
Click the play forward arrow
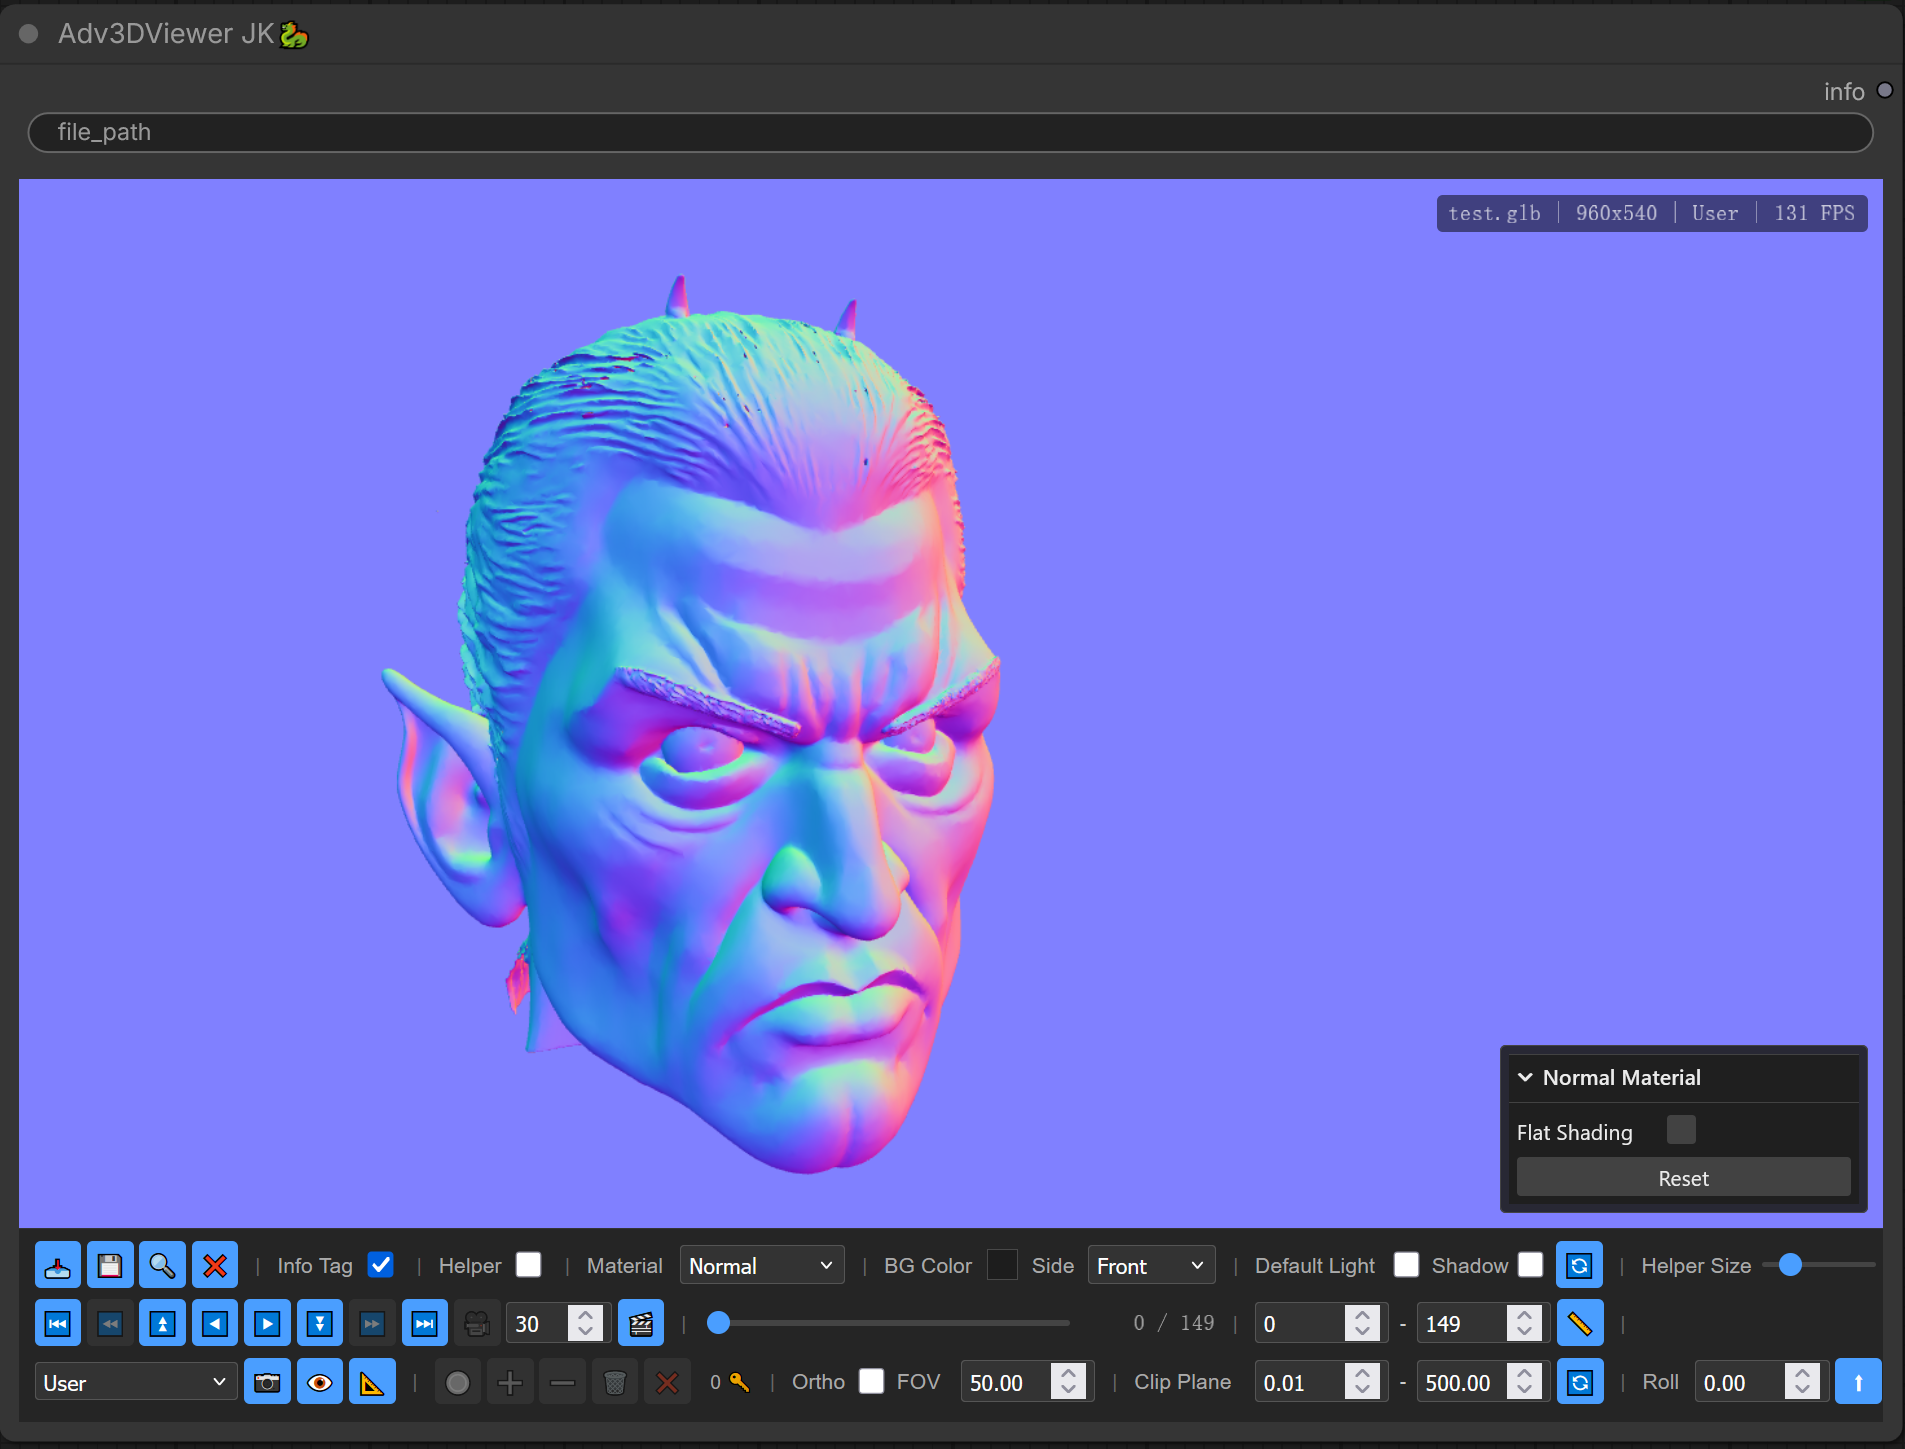(x=267, y=1324)
